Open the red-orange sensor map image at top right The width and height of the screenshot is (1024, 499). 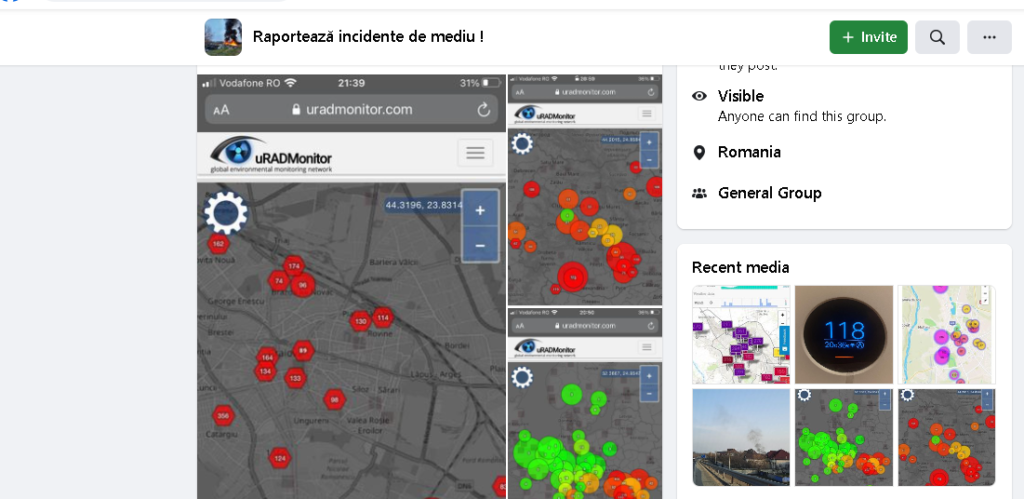pos(585,189)
